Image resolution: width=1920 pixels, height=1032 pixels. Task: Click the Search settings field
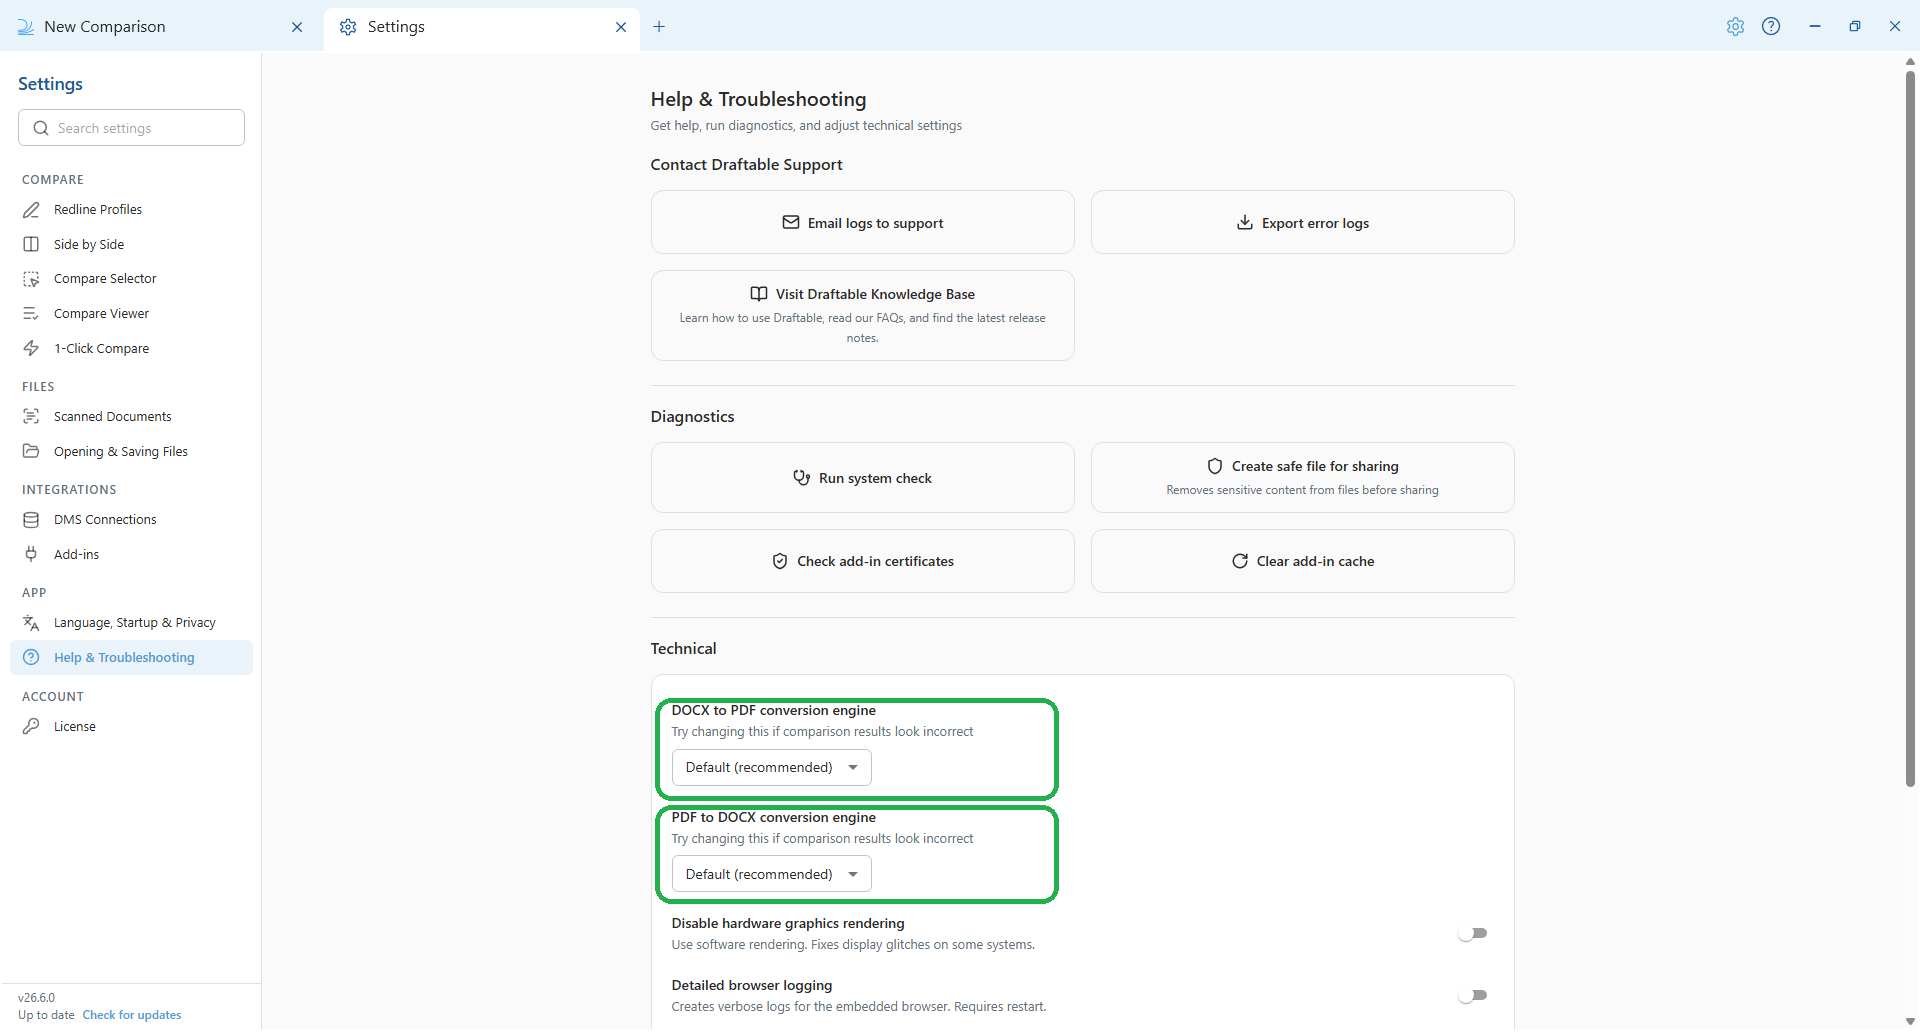(x=131, y=128)
